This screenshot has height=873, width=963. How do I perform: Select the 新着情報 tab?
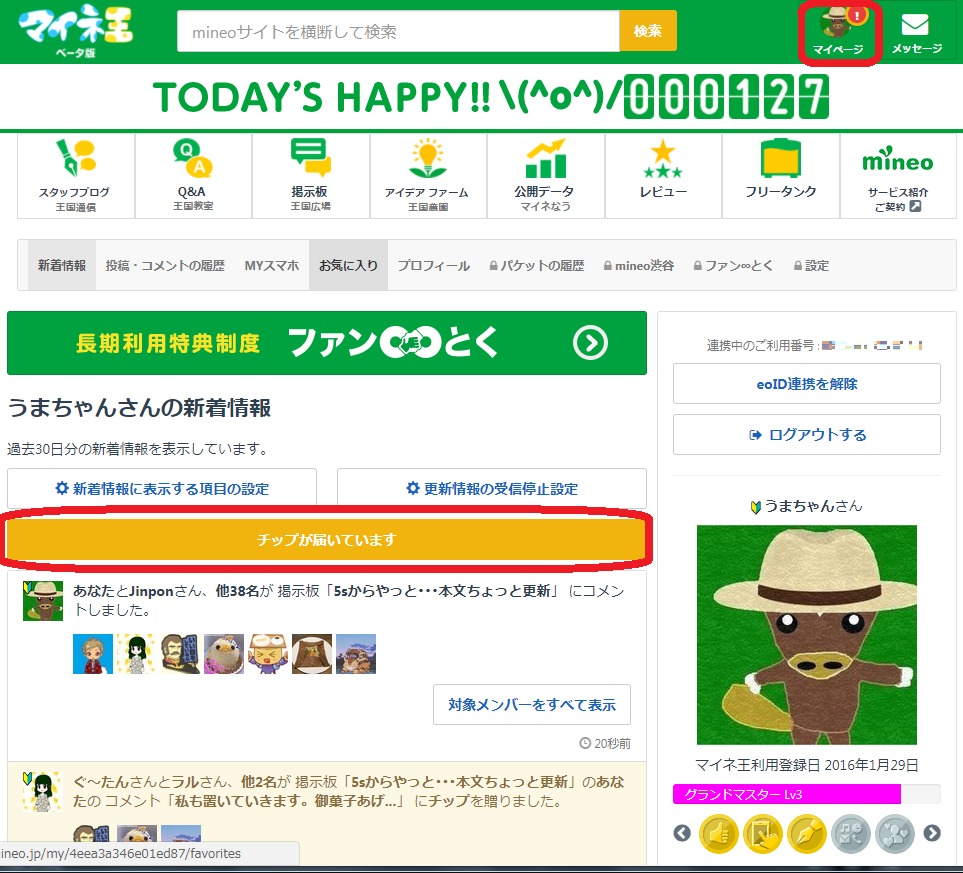point(61,265)
